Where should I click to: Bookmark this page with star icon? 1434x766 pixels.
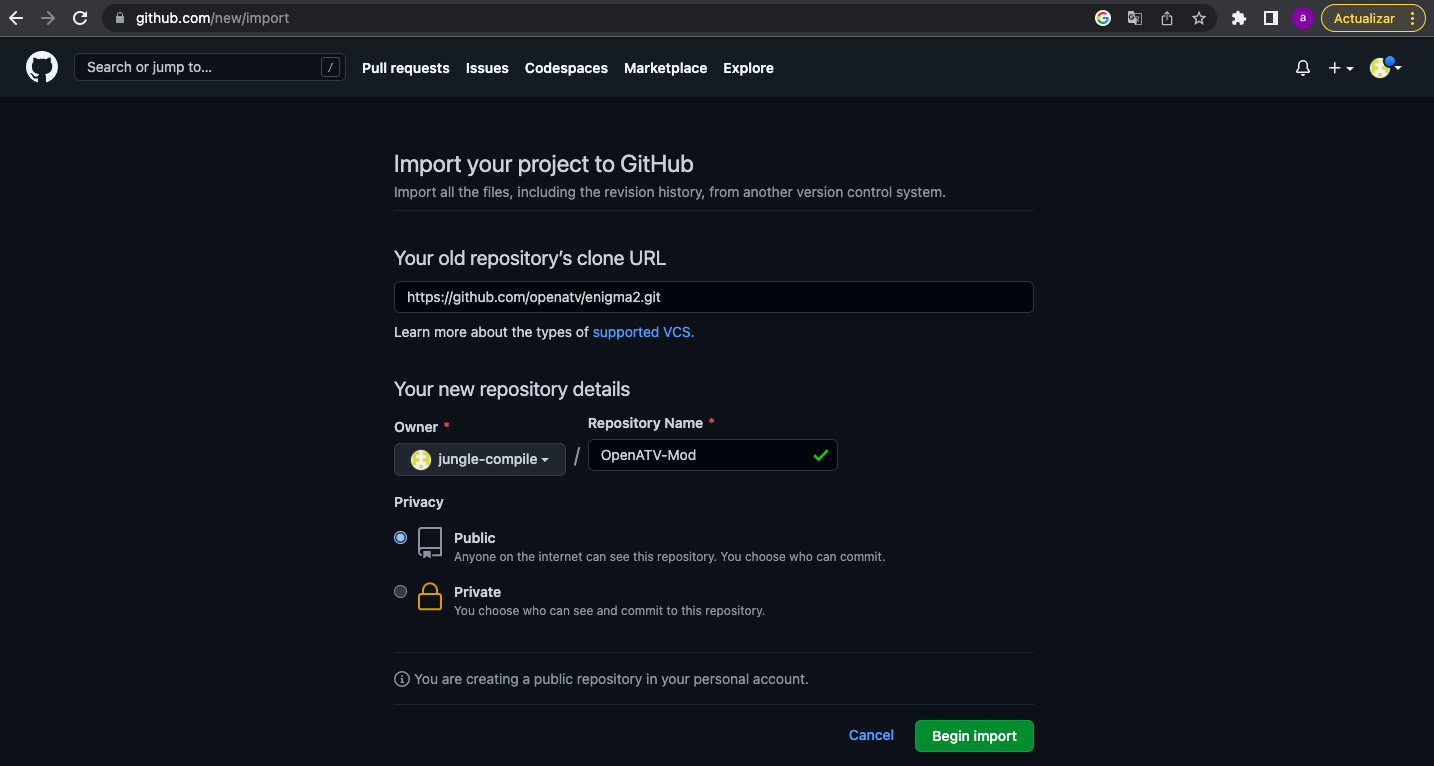pos(1198,18)
